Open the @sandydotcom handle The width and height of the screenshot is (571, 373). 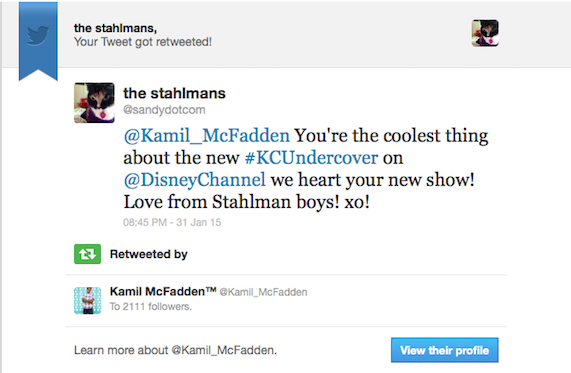[x=164, y=110]
